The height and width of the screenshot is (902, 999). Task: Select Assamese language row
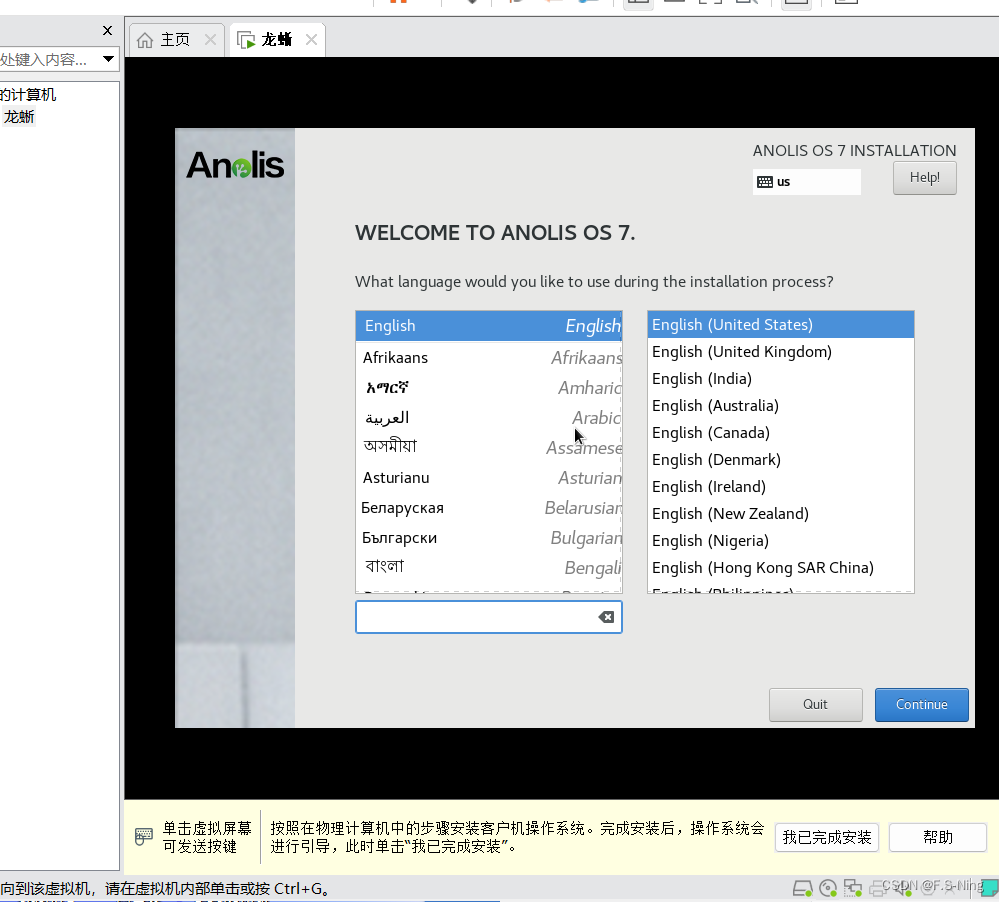[x=489, y=447]
